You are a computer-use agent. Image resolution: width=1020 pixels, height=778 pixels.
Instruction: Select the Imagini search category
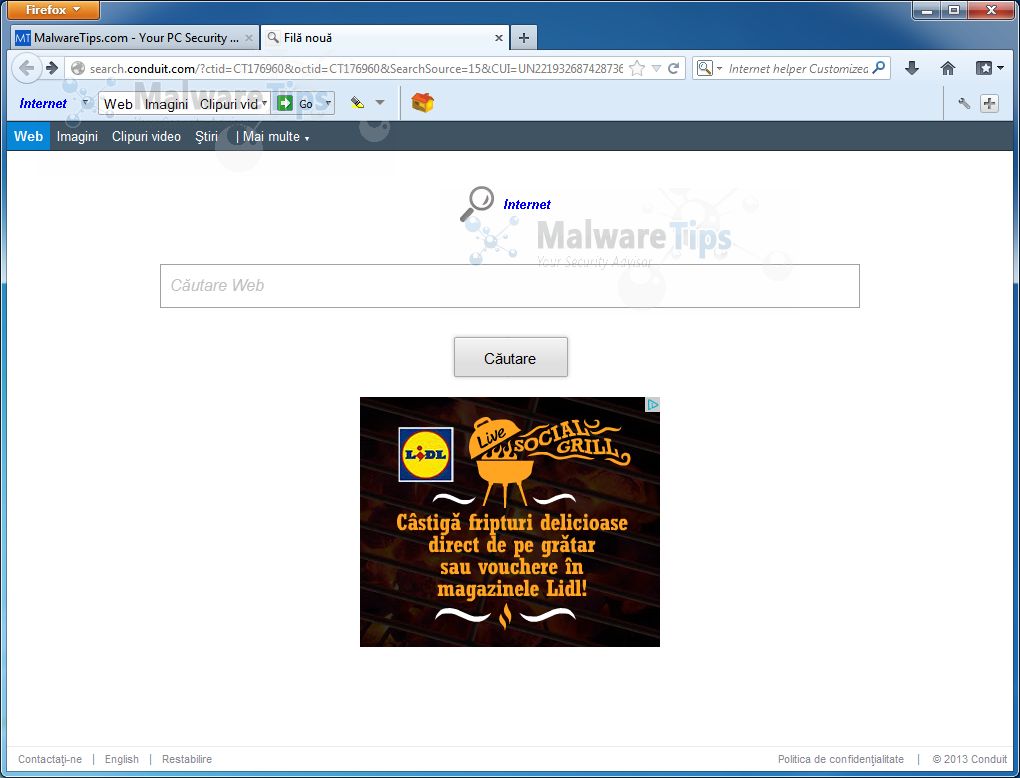click(77, 137)
